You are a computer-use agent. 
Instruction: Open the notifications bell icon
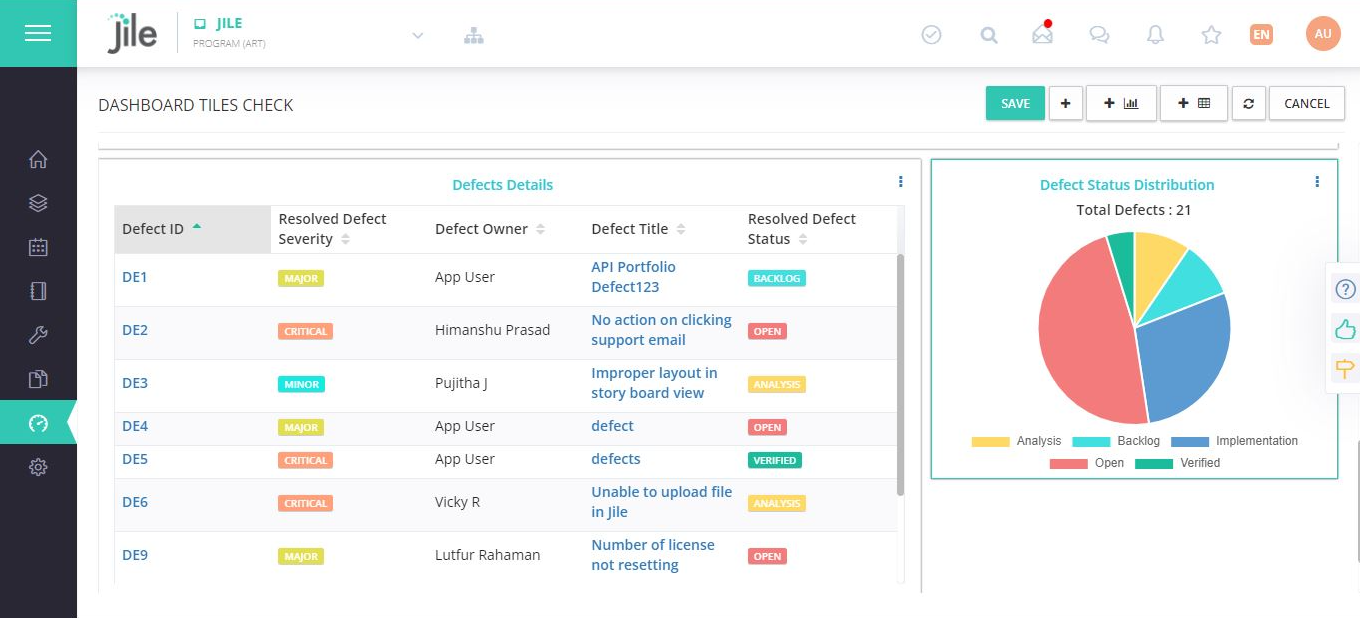[x=1155, y=35]
